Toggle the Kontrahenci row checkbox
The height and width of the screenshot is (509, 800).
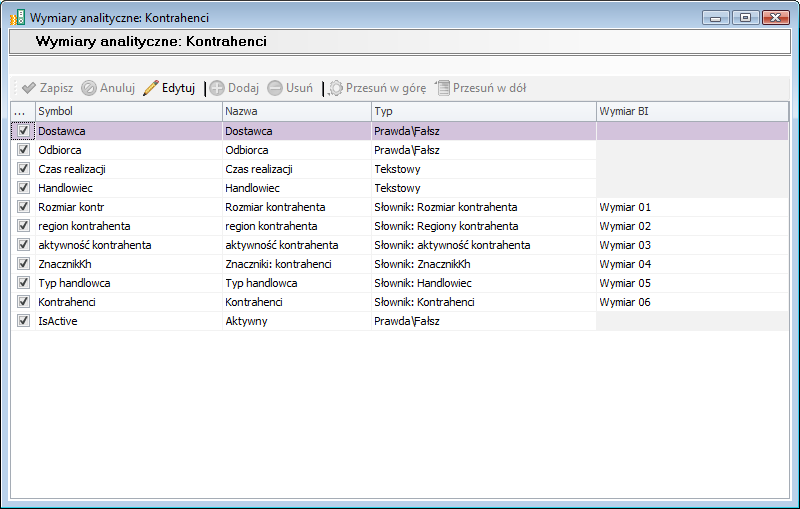[x=23, y=301]
